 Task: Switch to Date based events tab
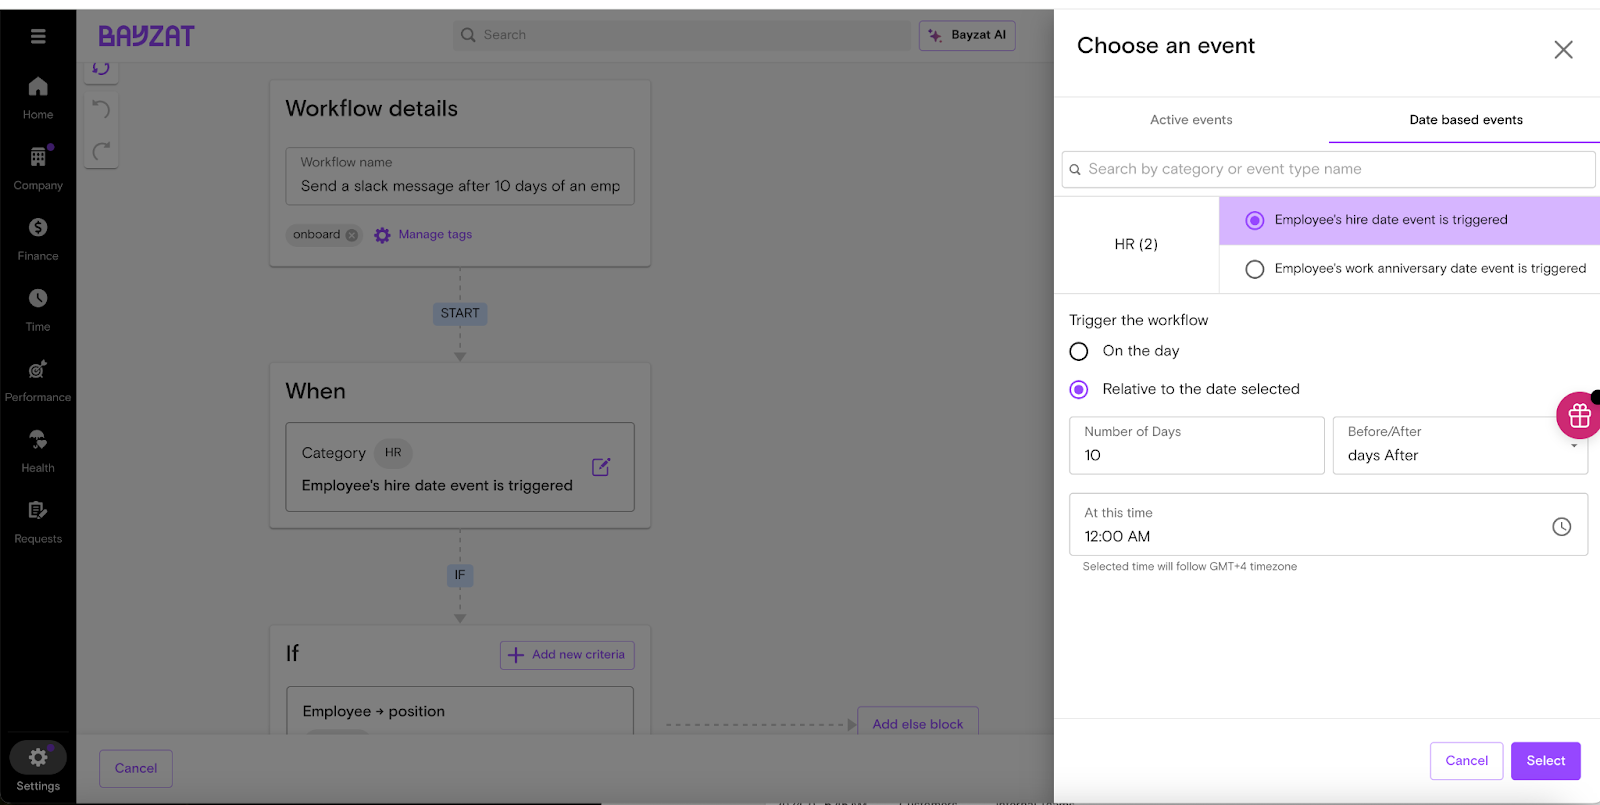(1465, 120)
